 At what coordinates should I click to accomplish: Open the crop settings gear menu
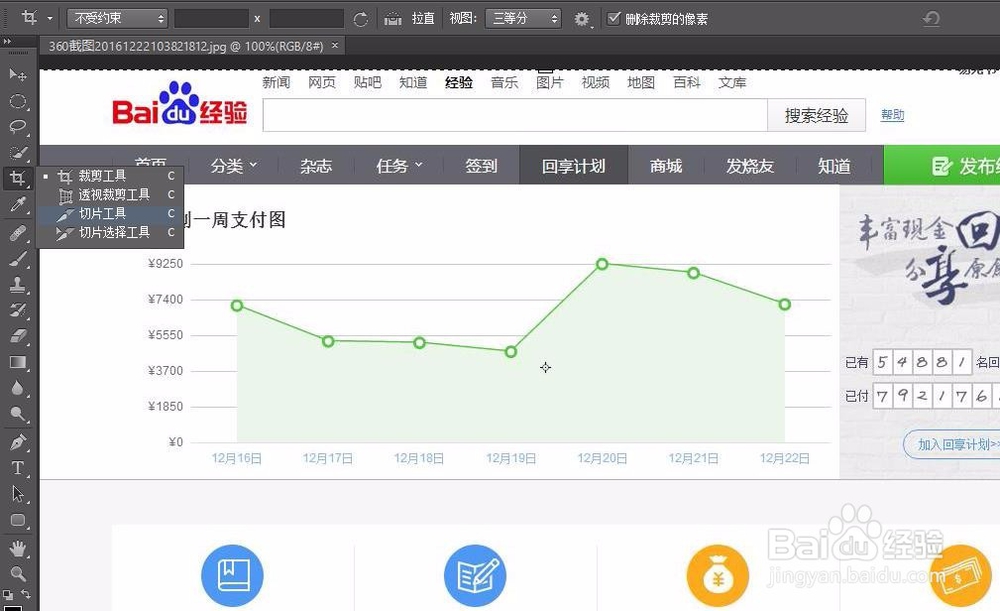[582, 19]
